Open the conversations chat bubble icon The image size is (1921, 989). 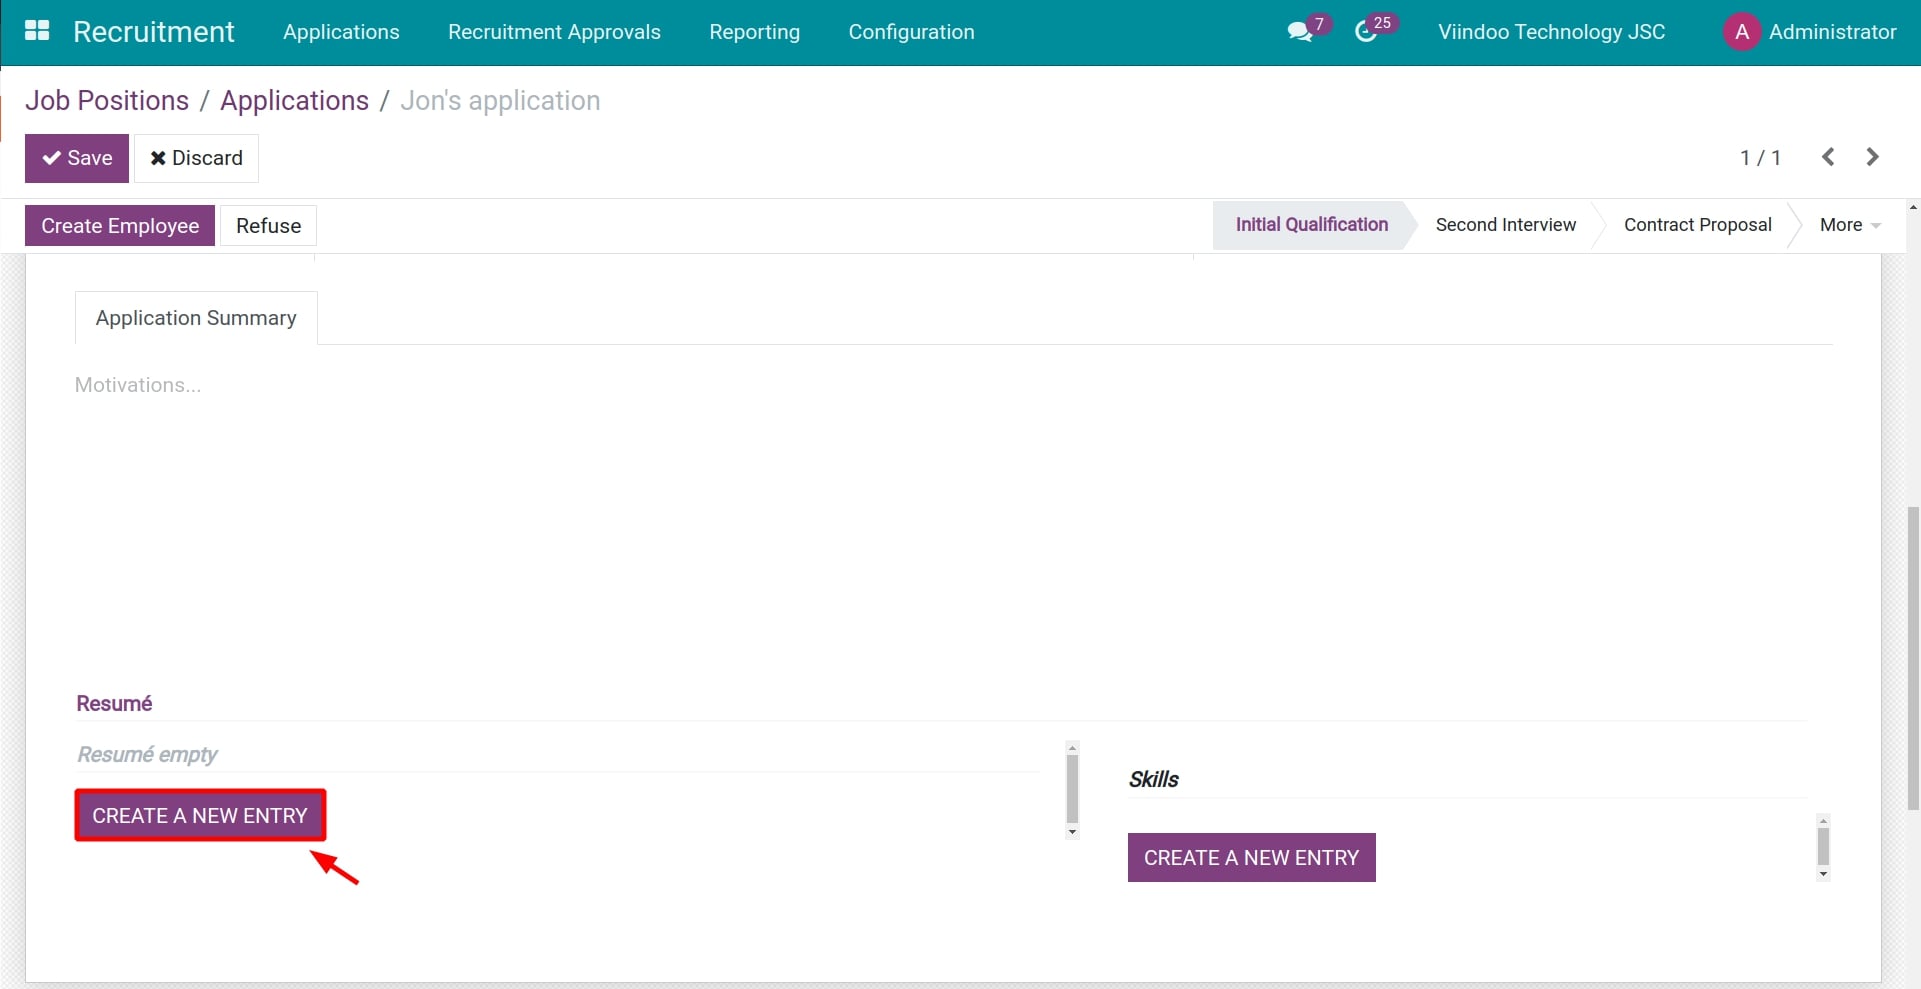point(1299,32)
